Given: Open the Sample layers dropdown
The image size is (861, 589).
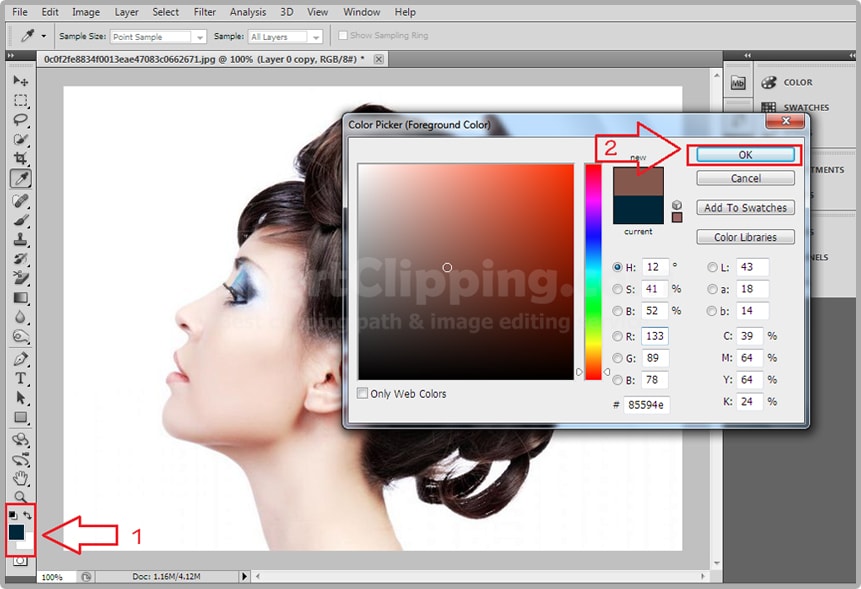Looking at the screenshot, I should pyautogui.click(x=285, y=37).
